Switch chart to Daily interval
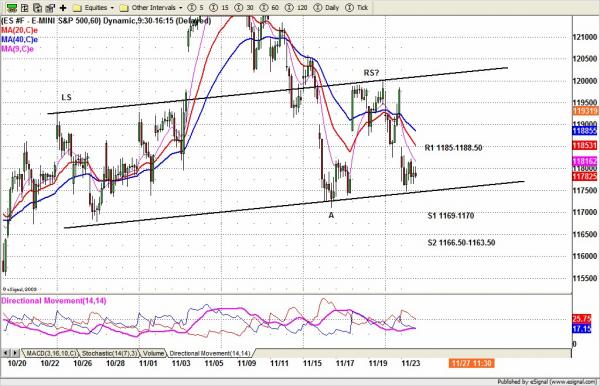 point(326,7)
